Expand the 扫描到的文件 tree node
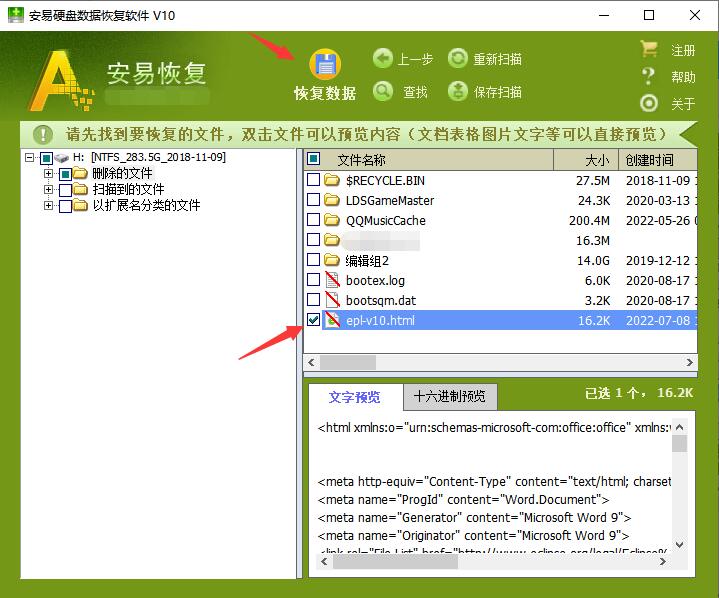This screenshot has height=598, width=719. pos(48,189)
